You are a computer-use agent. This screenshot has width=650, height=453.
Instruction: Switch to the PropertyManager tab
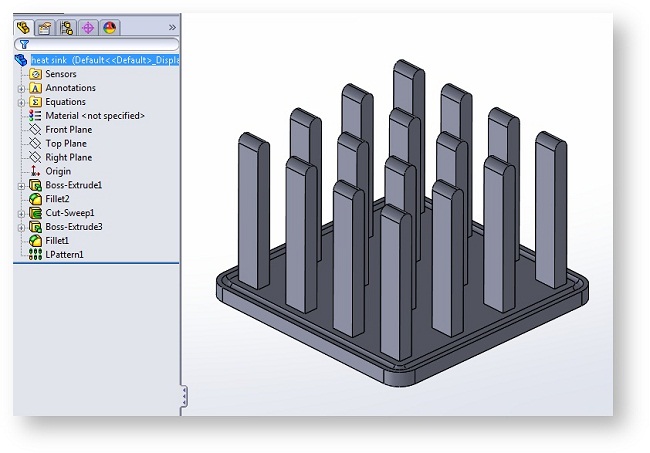point(44,28)
